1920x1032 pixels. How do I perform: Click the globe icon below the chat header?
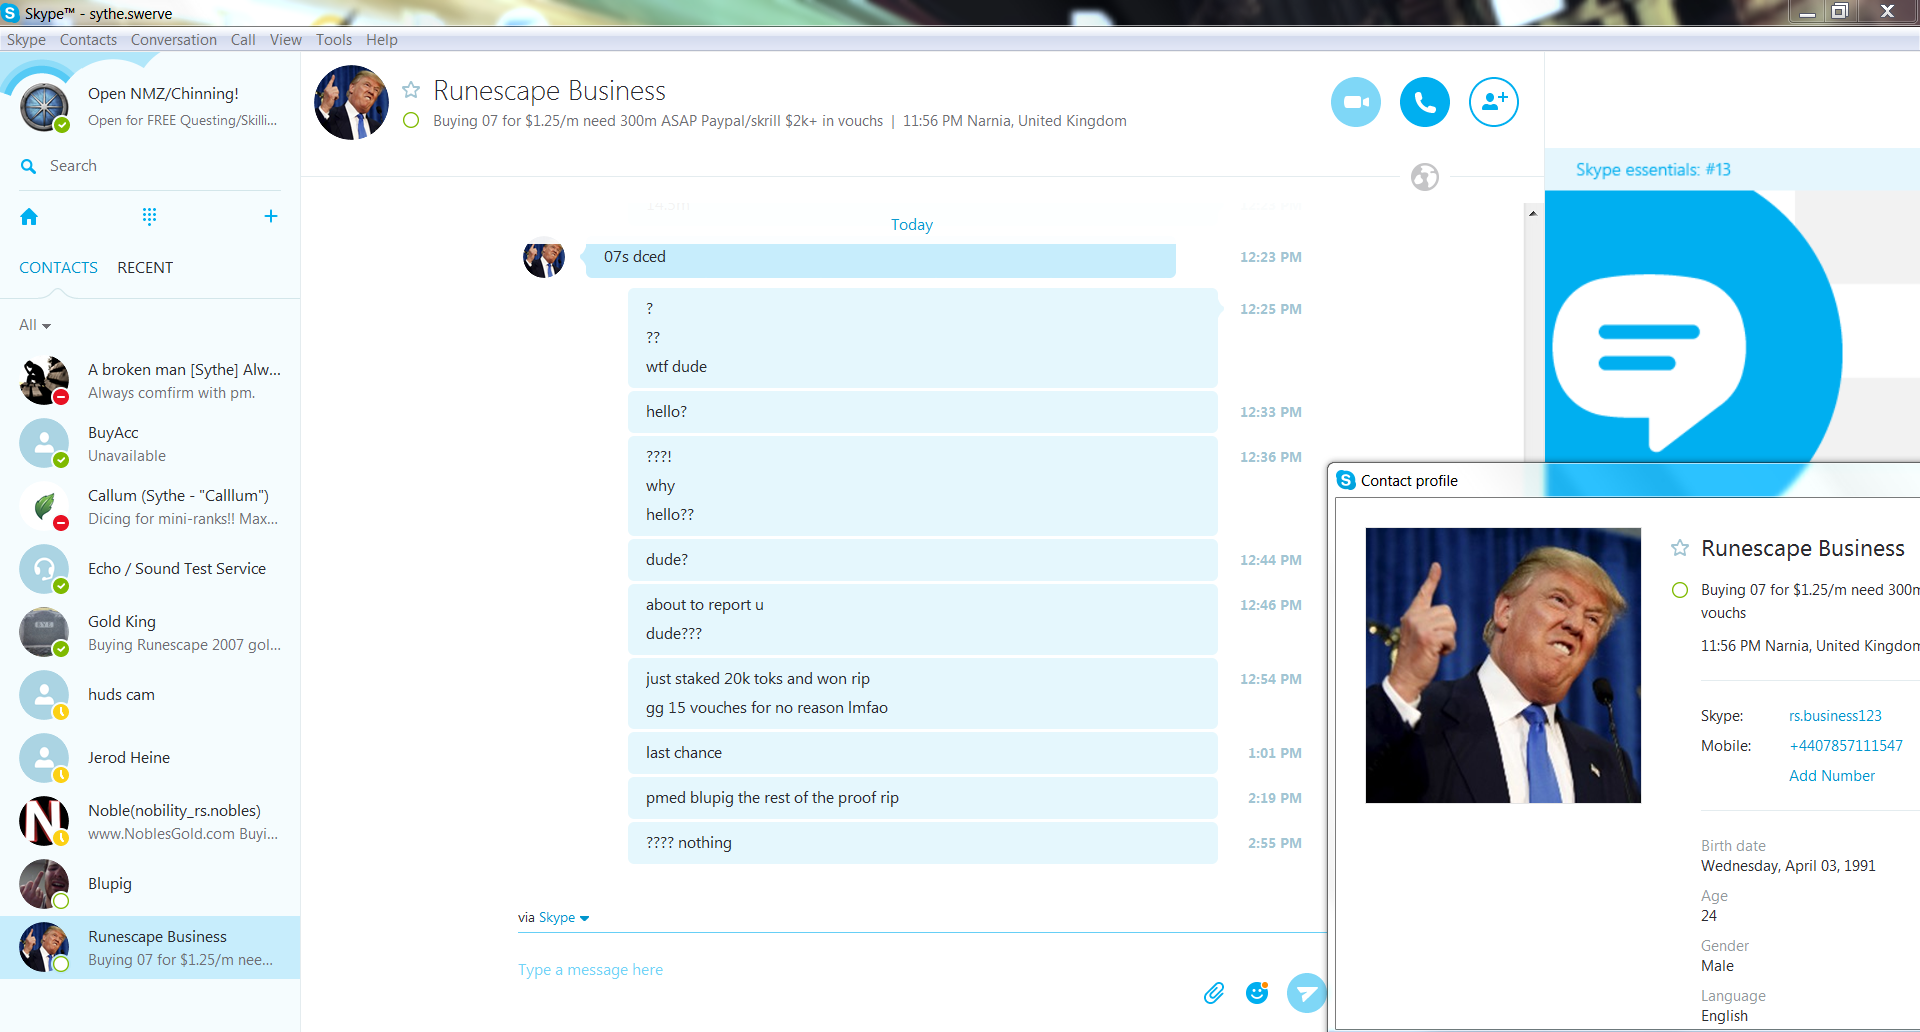(1425, 177)
